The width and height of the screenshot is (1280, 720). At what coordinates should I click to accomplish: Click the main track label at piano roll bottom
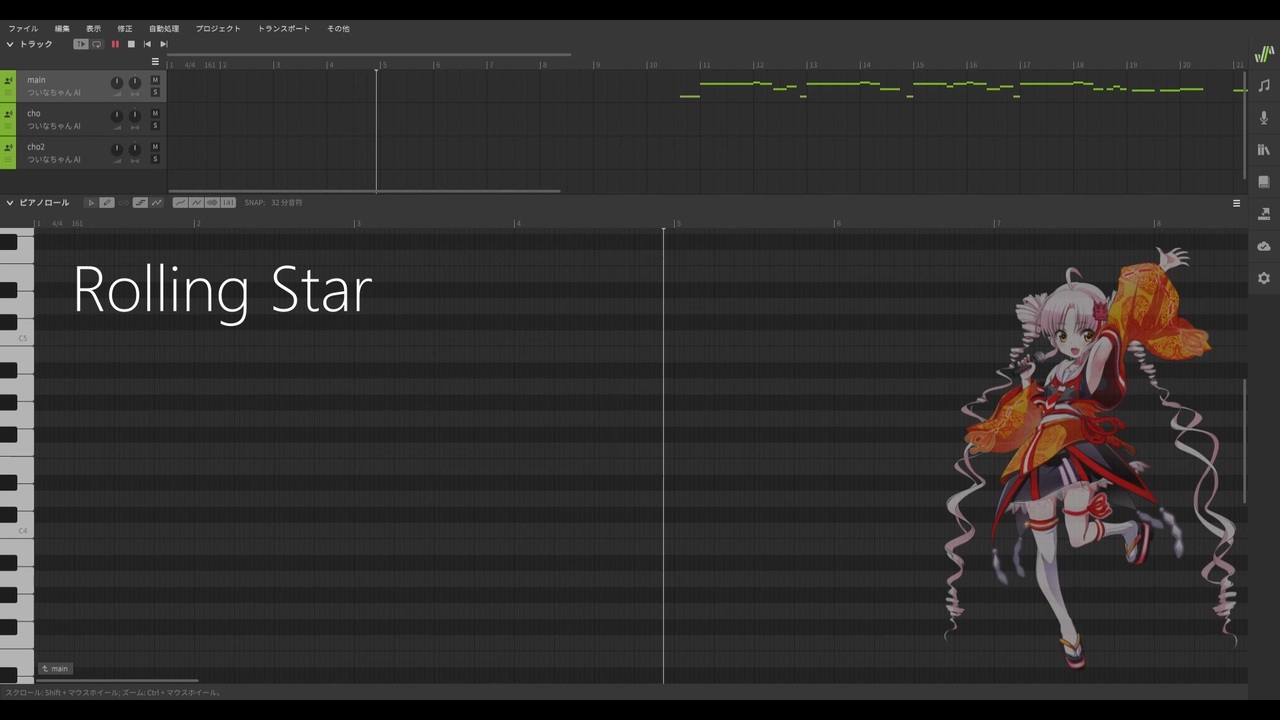[x=55, y=669]
